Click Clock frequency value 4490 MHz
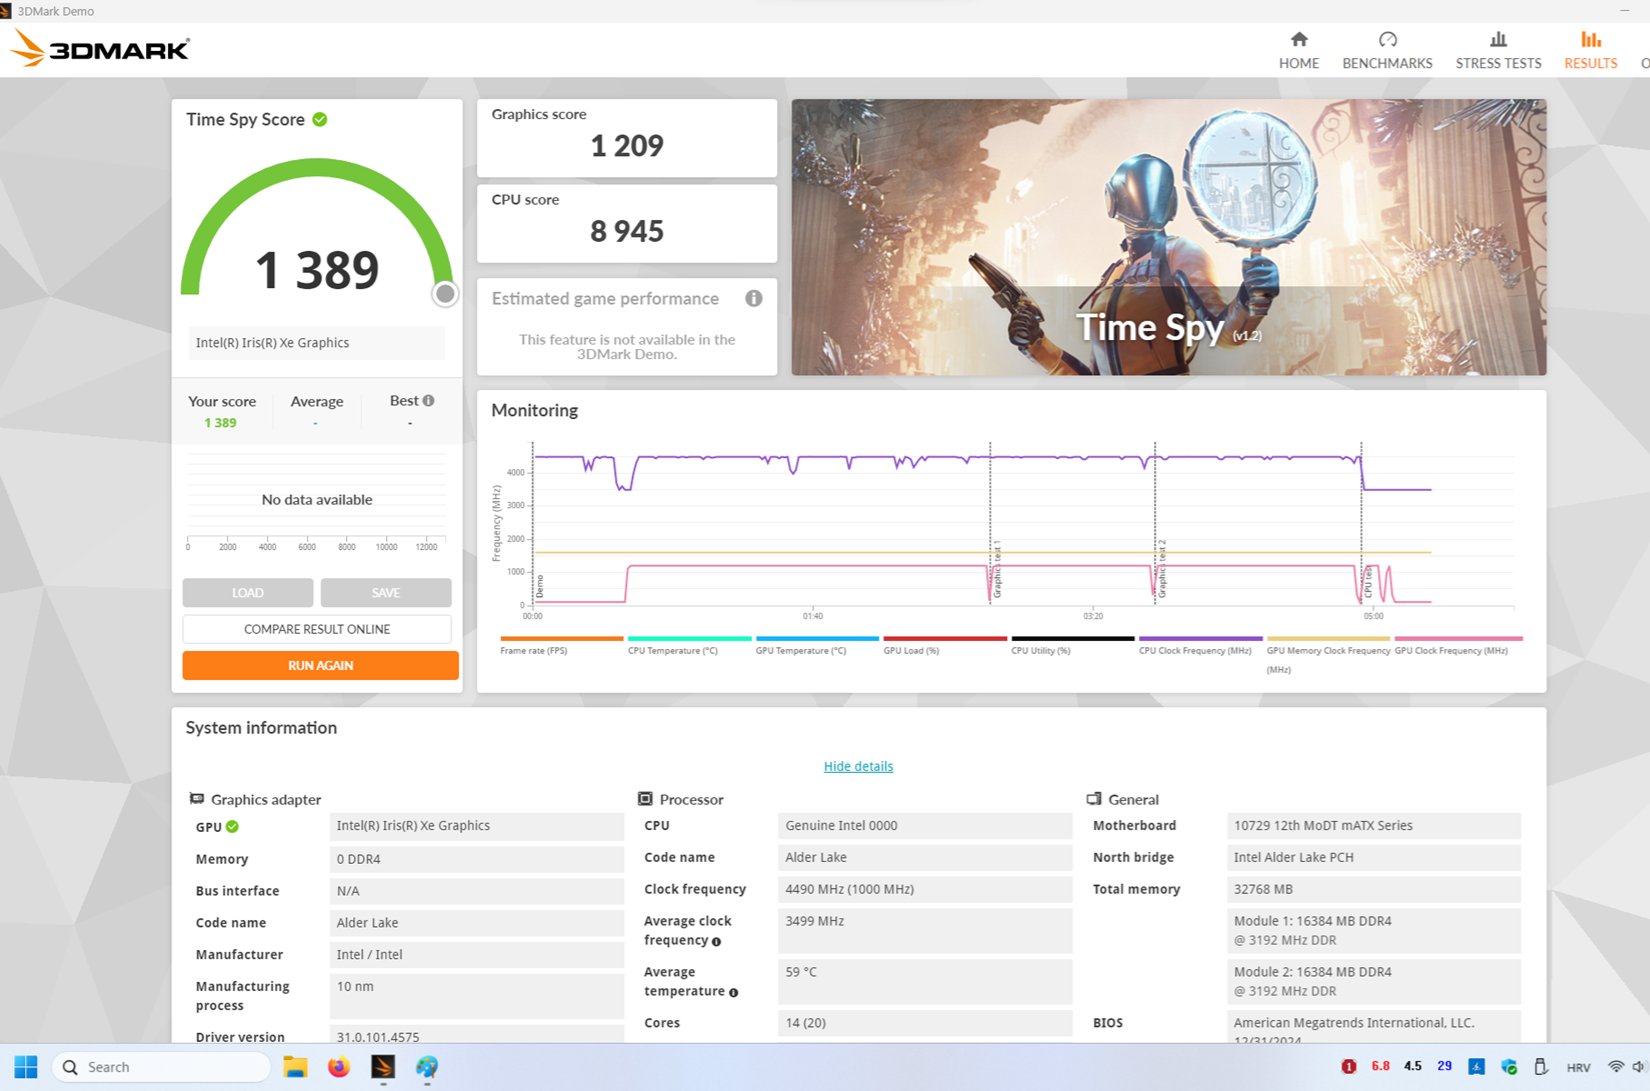The width and height of the screenshot is (1650, 1091). click(x=925, y=889)
